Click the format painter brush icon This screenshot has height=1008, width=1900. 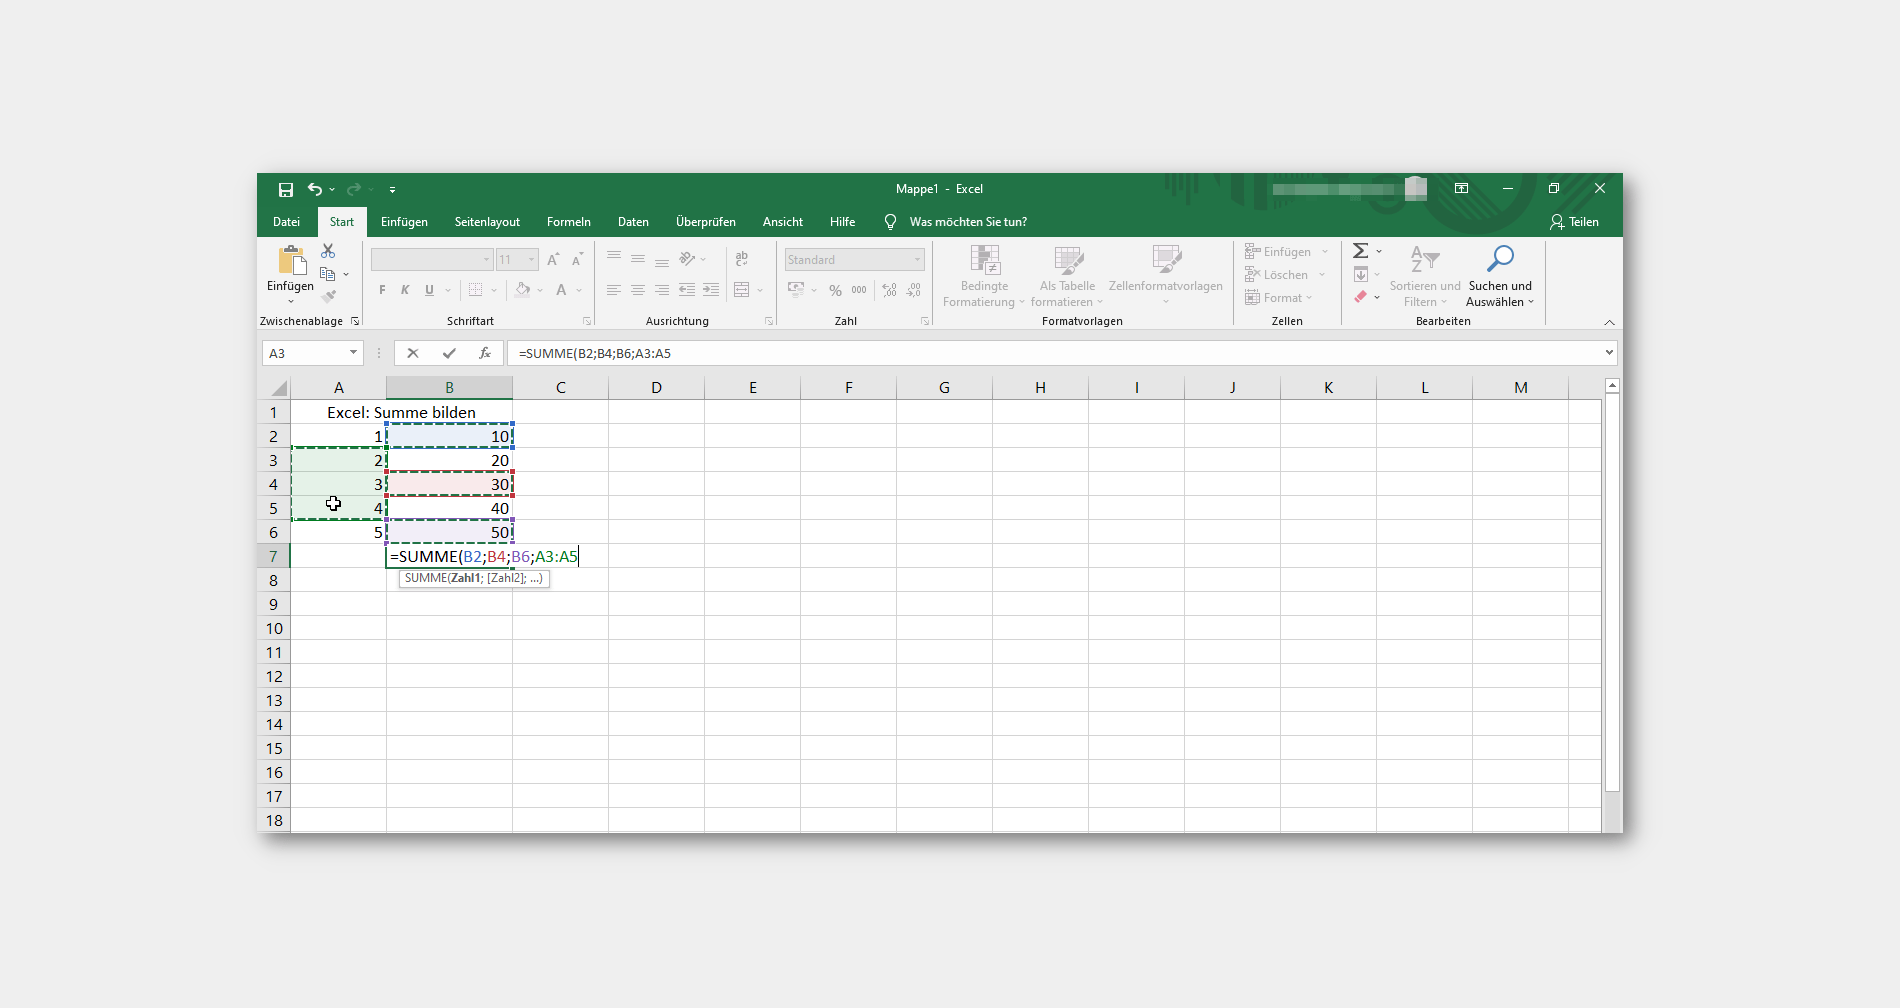(x=328, y=297)
